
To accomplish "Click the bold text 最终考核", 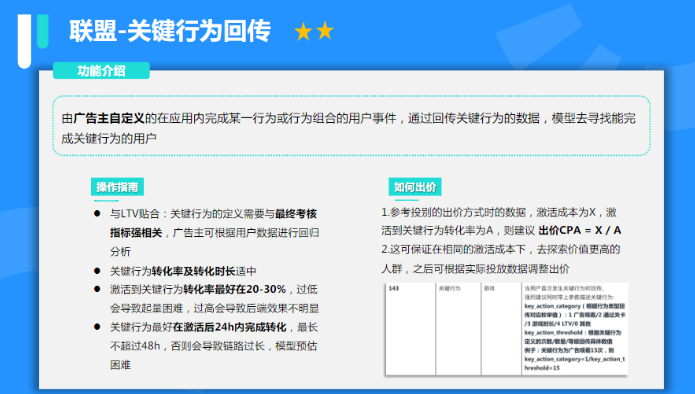I will coord(296,214).
